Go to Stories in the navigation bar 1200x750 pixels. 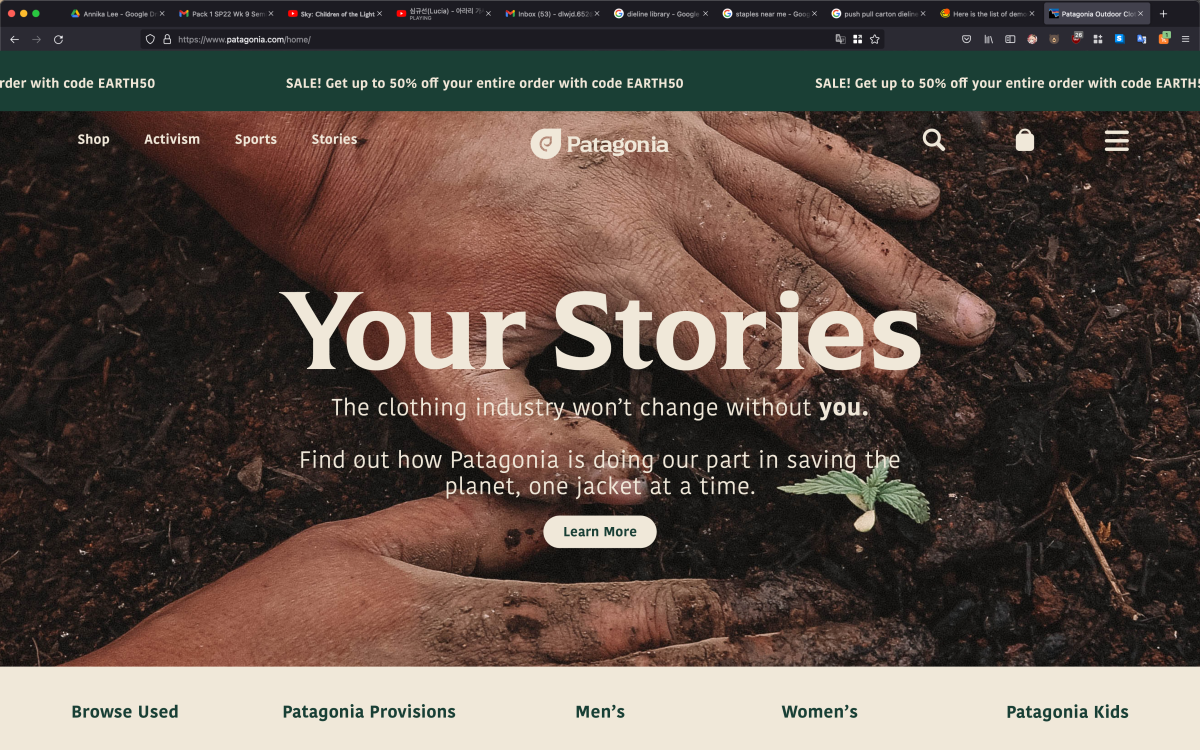(334, 139)
